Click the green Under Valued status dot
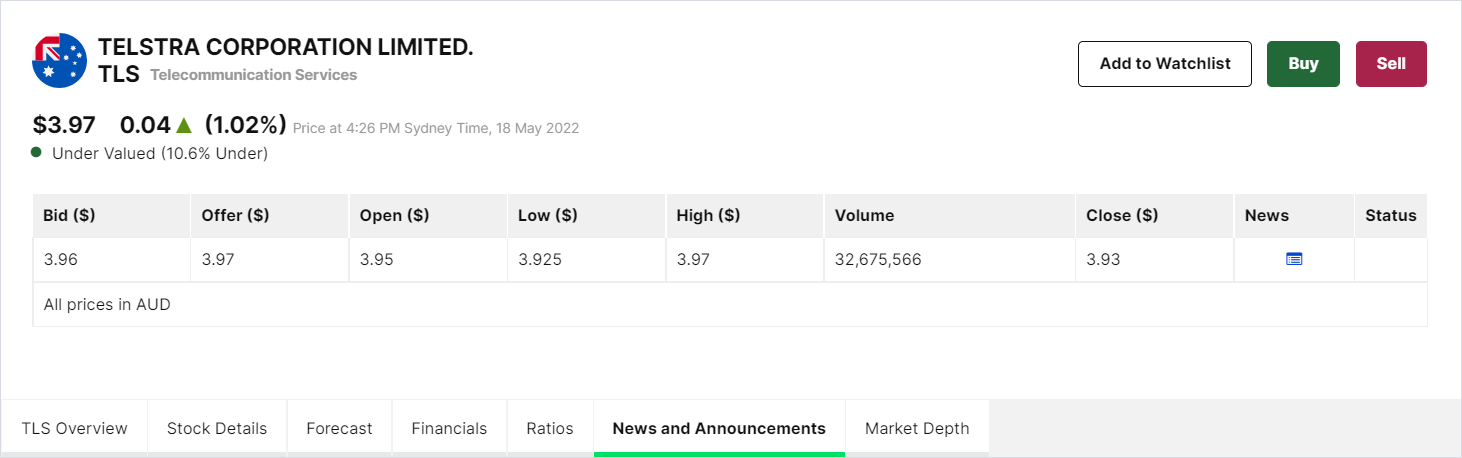The image size is (1462, 458). tap(36, 152)
